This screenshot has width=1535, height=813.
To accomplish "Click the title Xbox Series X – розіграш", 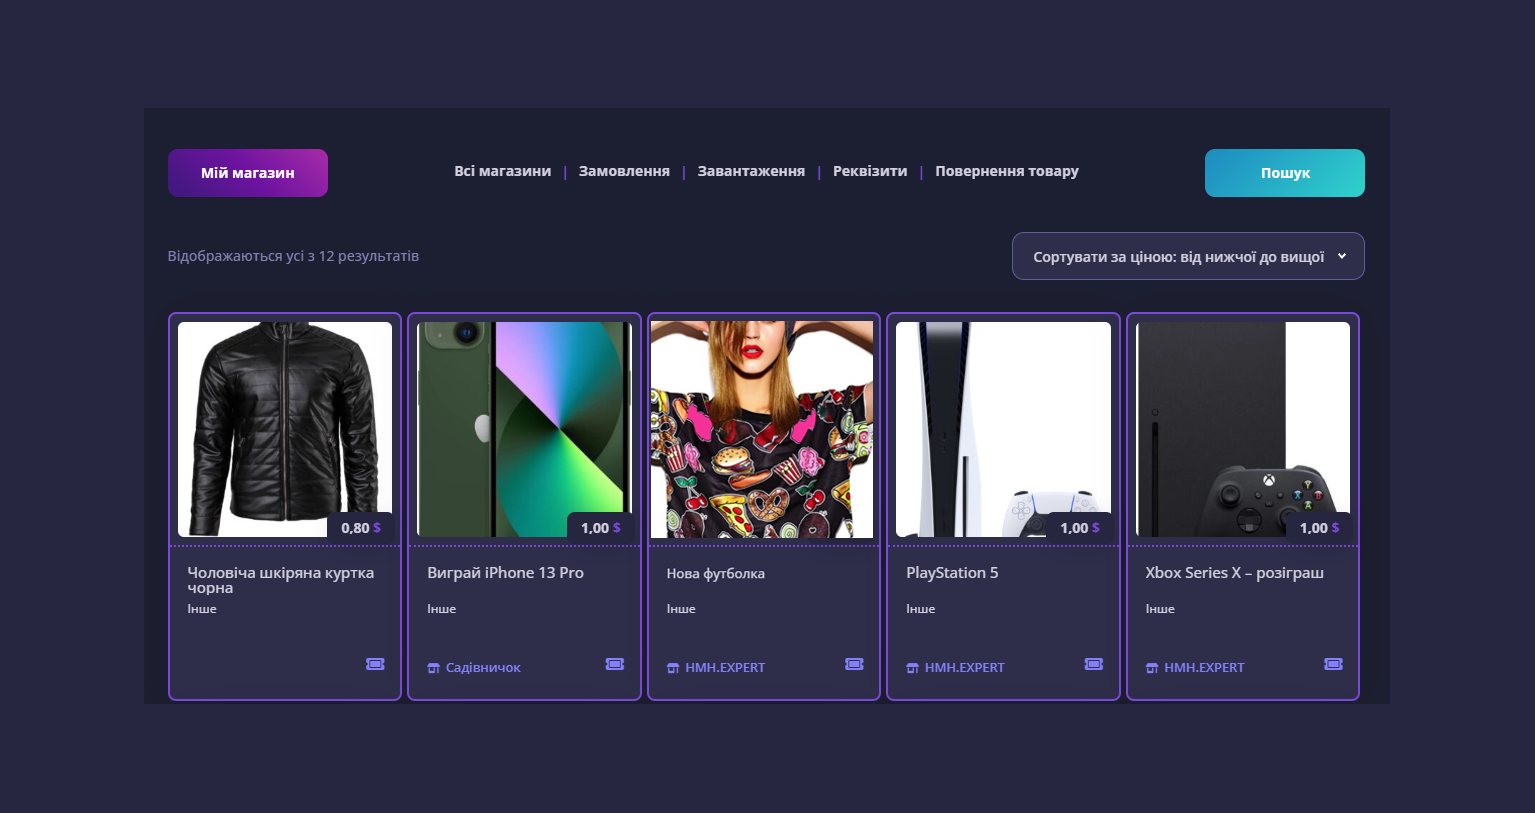I will [1234, 573].
